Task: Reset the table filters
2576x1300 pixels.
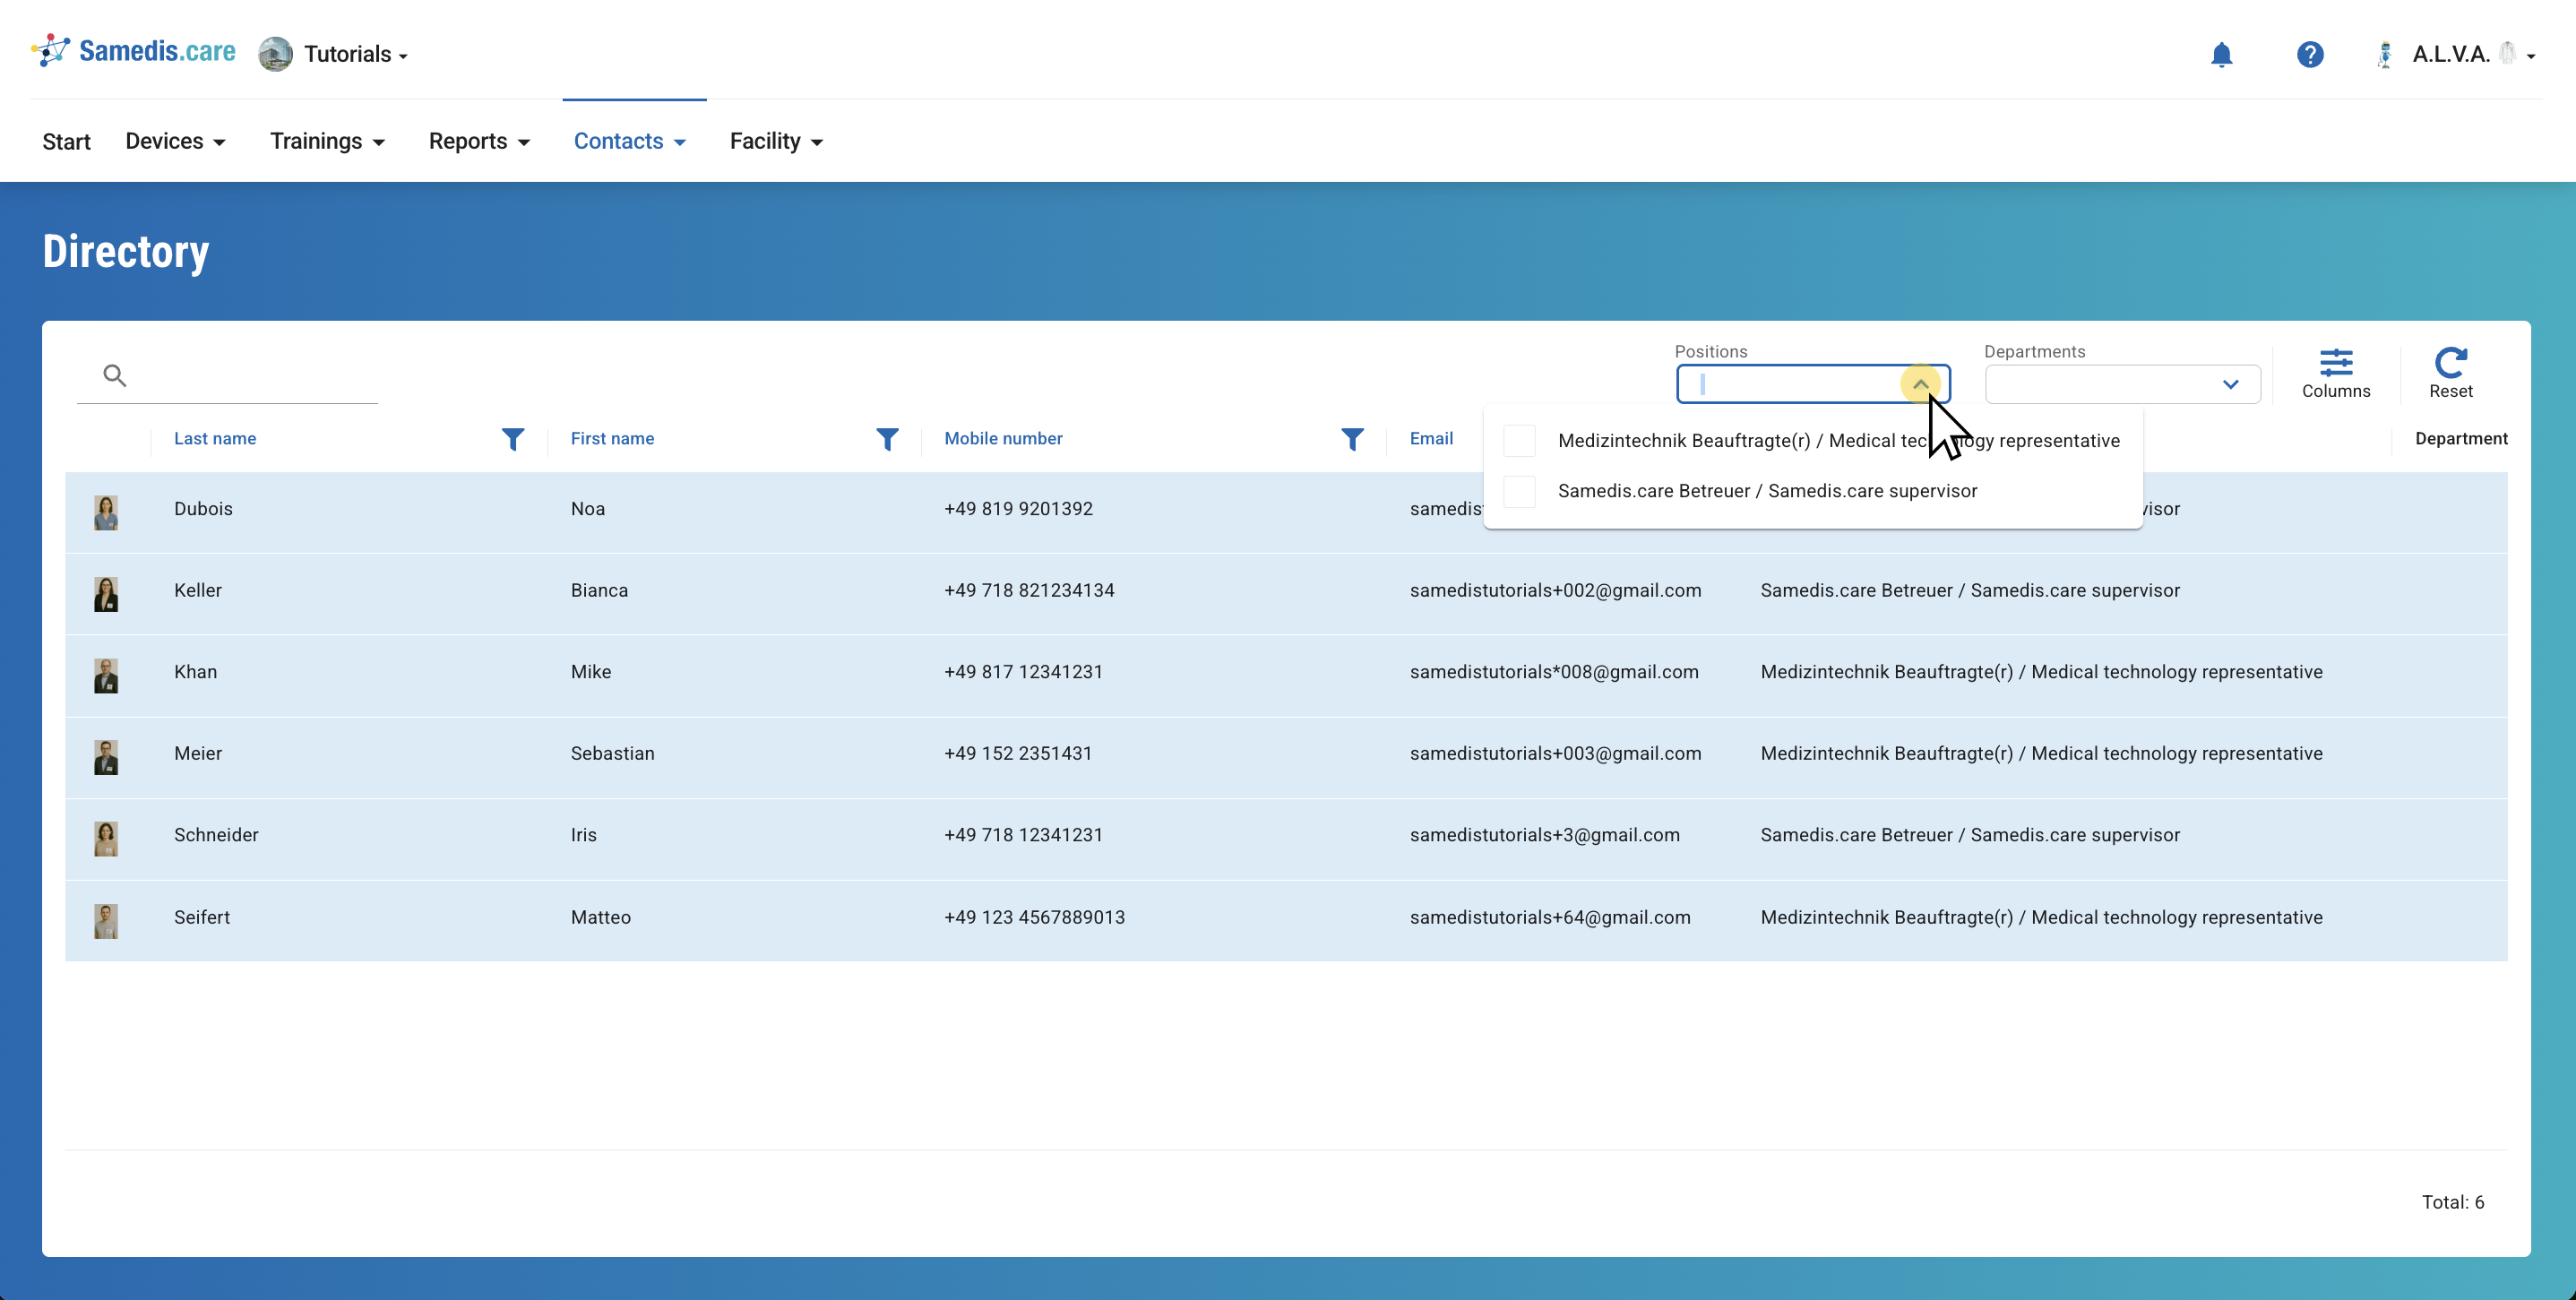Action: [2450, 372]
